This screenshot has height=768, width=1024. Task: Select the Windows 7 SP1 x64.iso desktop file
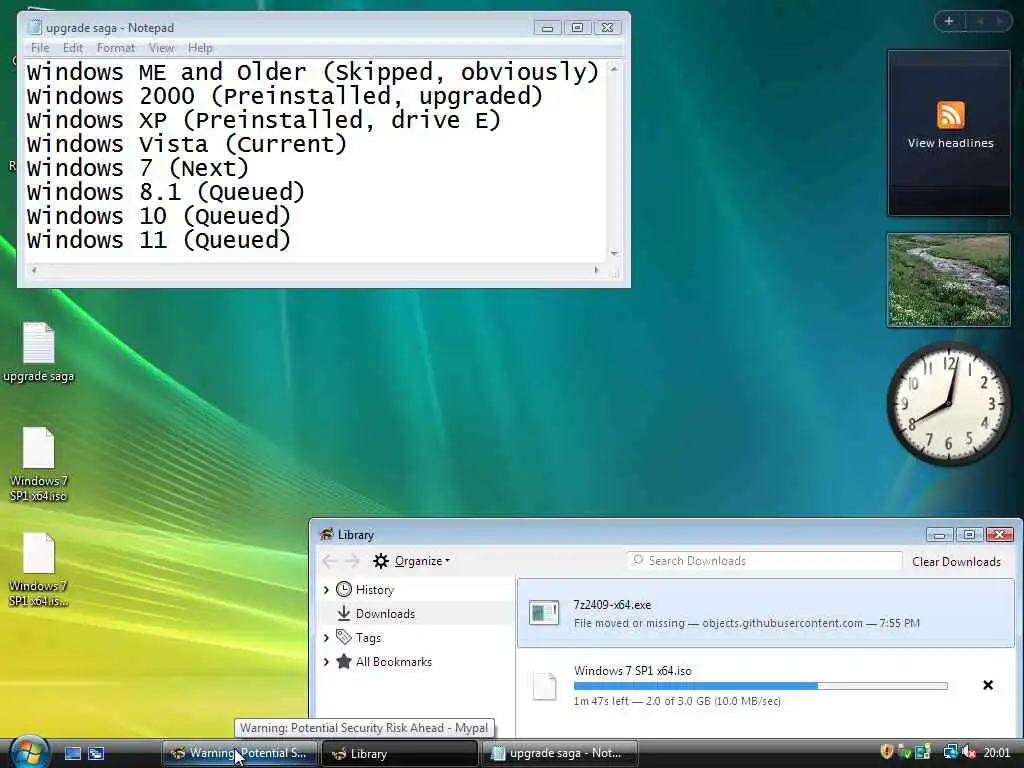pos(39,464)
